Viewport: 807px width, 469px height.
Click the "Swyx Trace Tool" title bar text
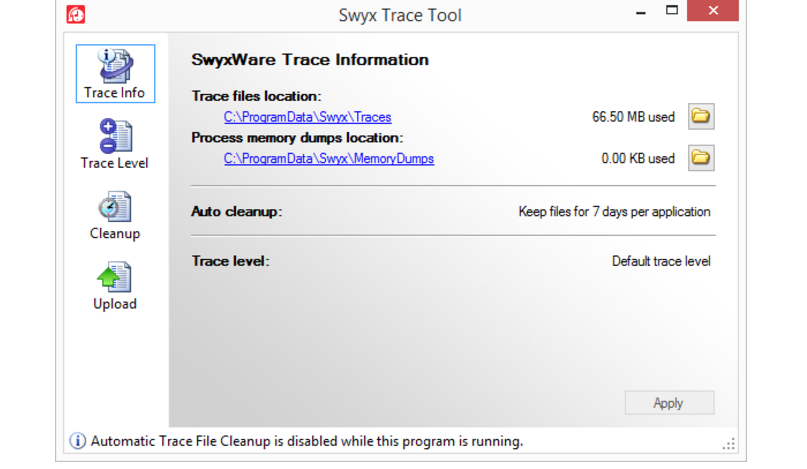(x=400, y=15)
